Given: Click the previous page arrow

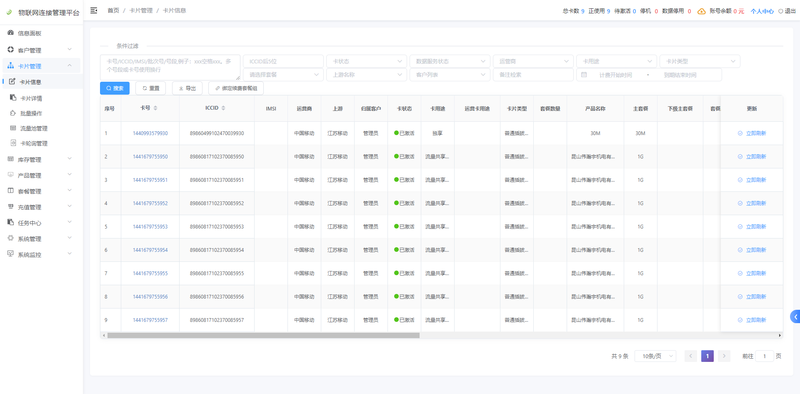Looking at the screenshot, I should (x=691, y=356).
